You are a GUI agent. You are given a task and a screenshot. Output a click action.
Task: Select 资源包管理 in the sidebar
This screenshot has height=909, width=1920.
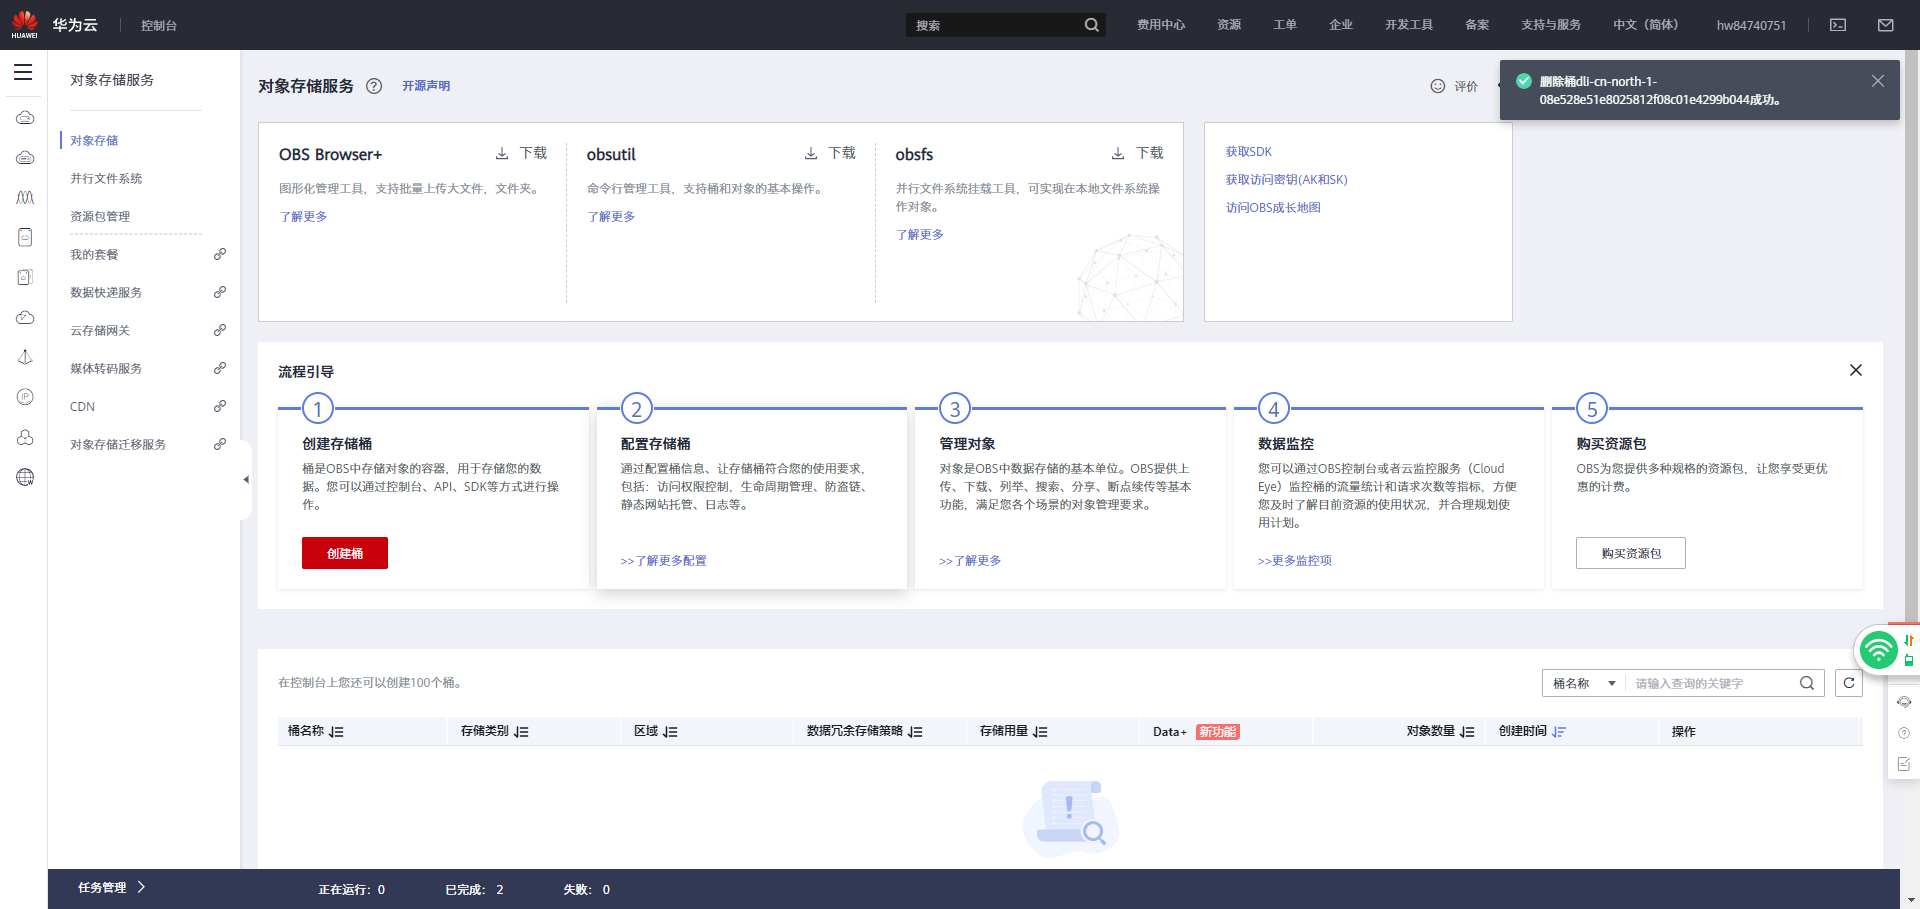(x=100, y=216)
